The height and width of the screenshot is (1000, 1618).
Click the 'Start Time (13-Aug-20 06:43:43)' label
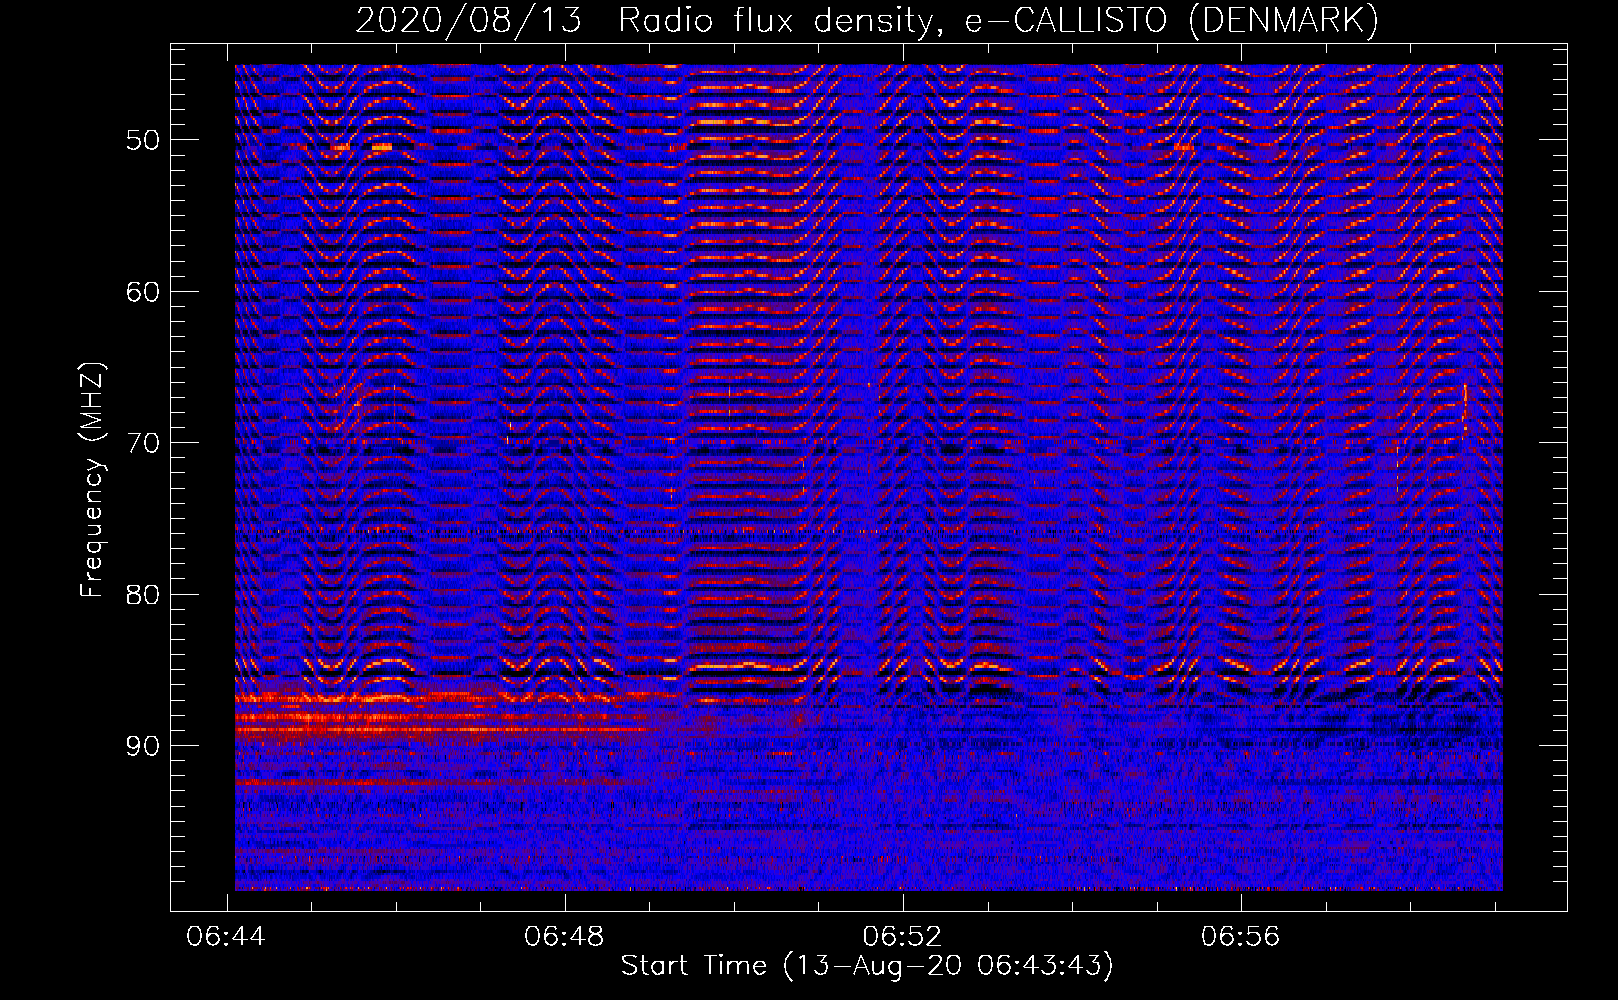click(867, 966)
